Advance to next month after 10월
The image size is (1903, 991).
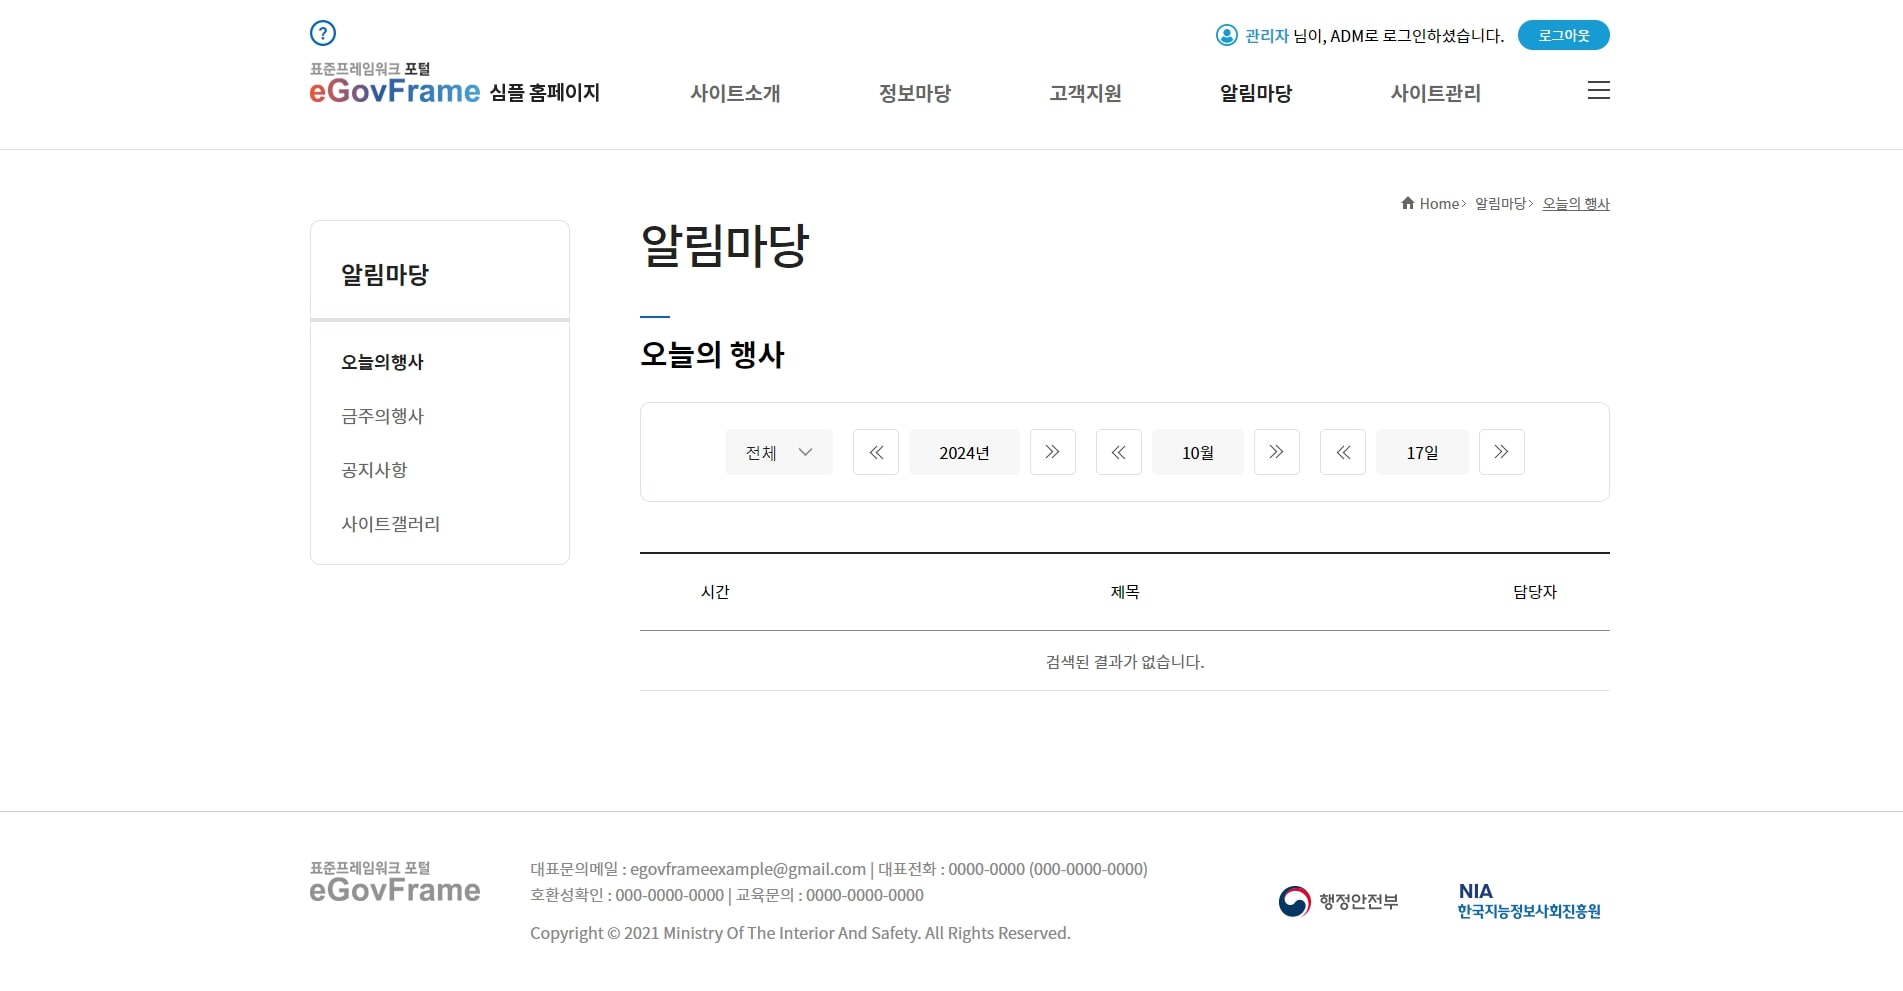1276,452
